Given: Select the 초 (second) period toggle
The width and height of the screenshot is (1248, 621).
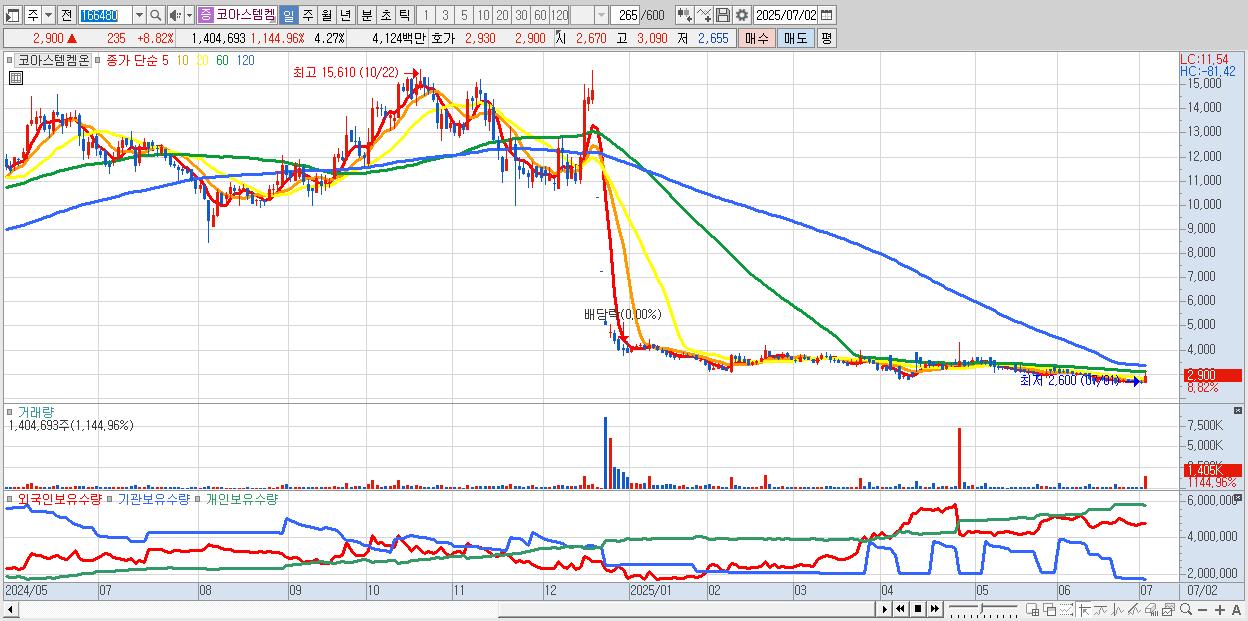Looking at the screenshot, I should coord(385,16).
